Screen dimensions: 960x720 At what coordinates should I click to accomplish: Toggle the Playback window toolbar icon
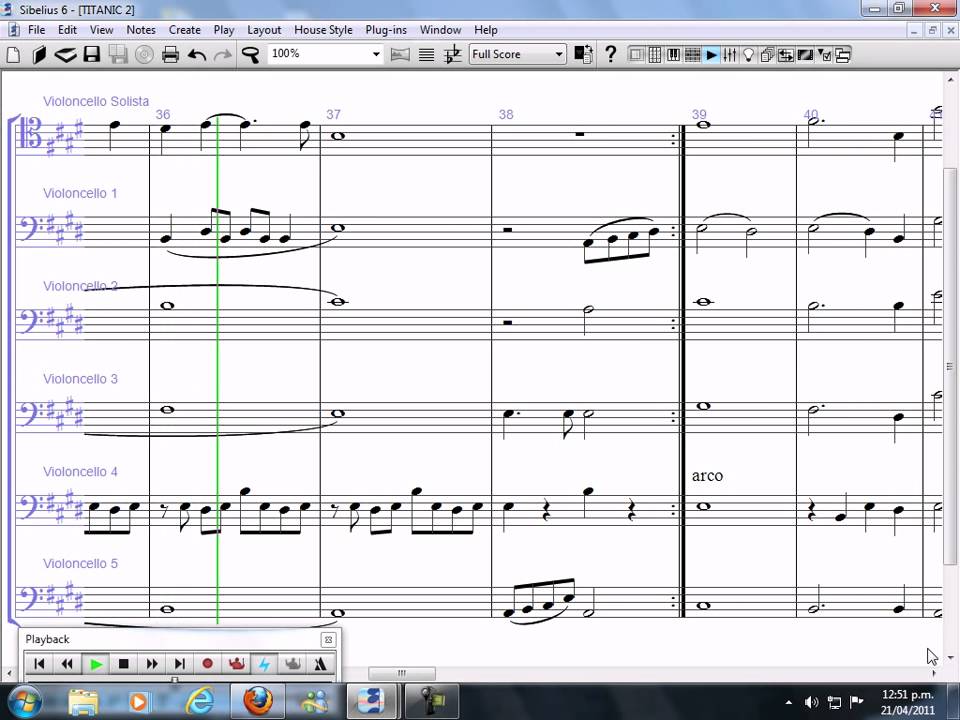coord(711,55)
